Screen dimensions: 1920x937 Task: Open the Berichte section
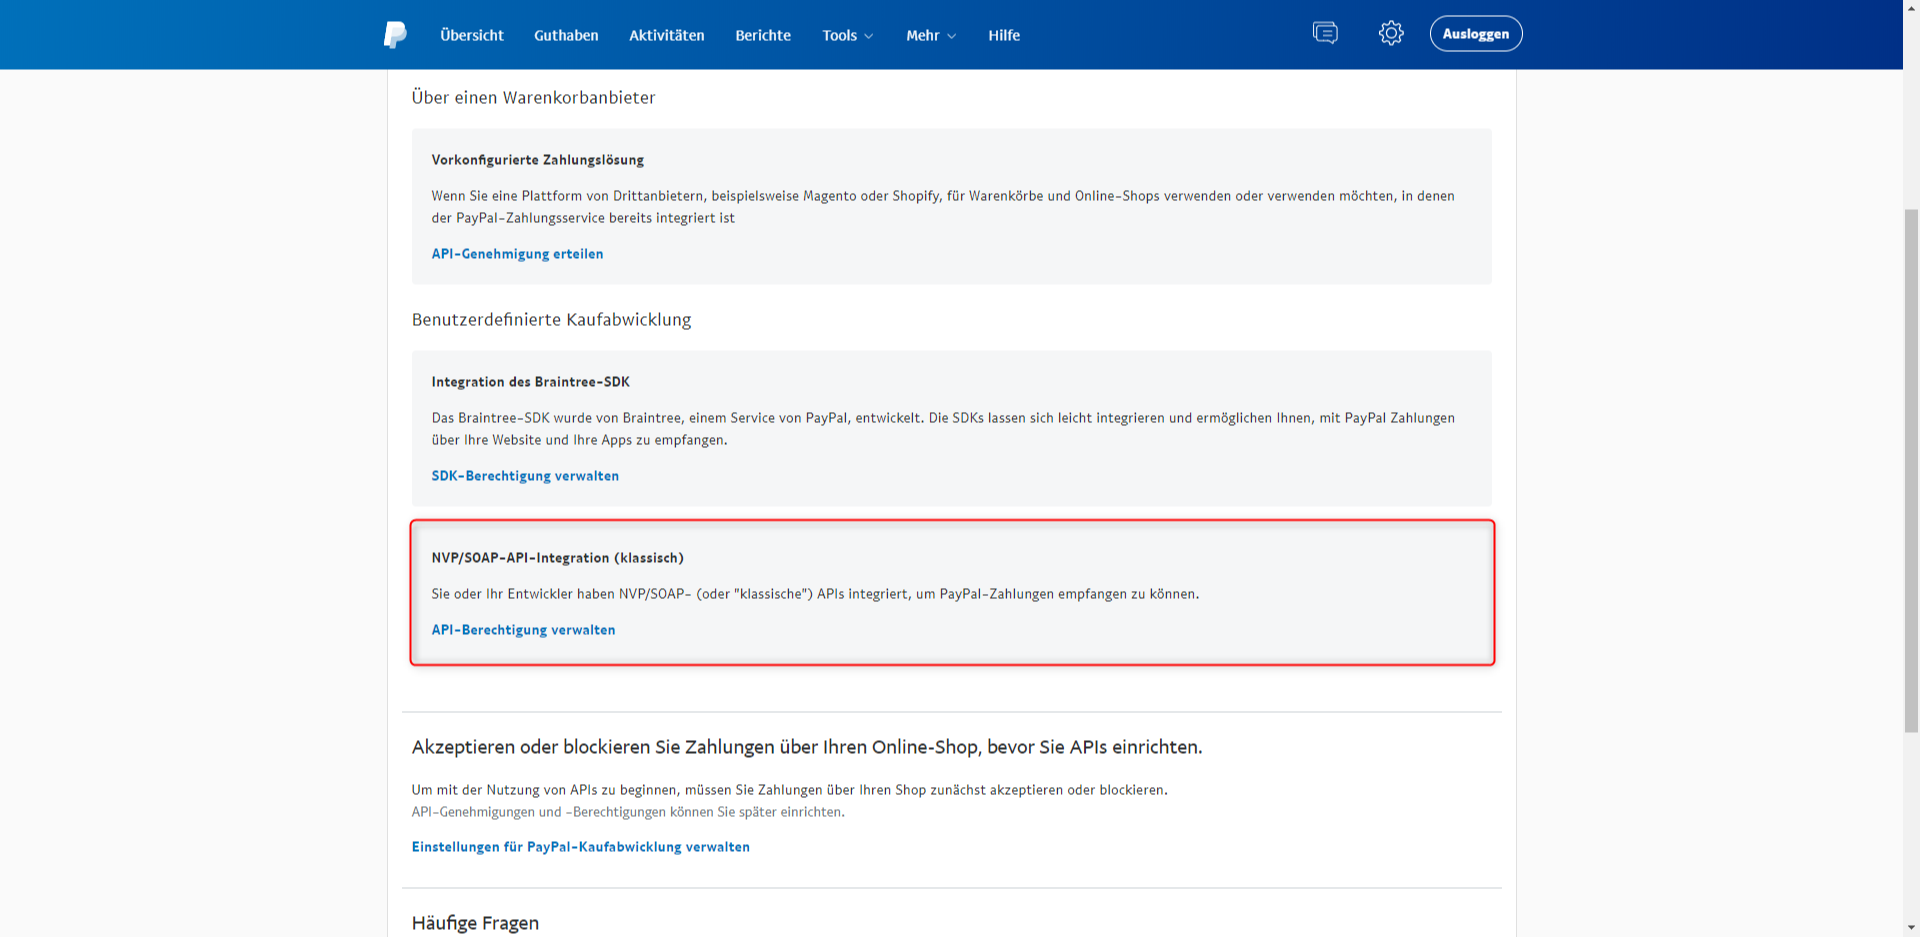762,35
